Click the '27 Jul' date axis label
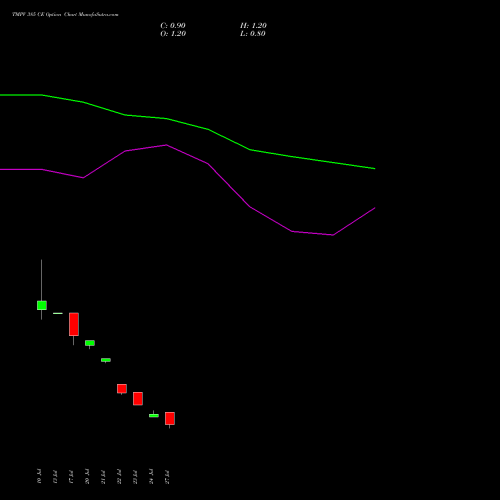500x500 pixels. click(167, 477)
